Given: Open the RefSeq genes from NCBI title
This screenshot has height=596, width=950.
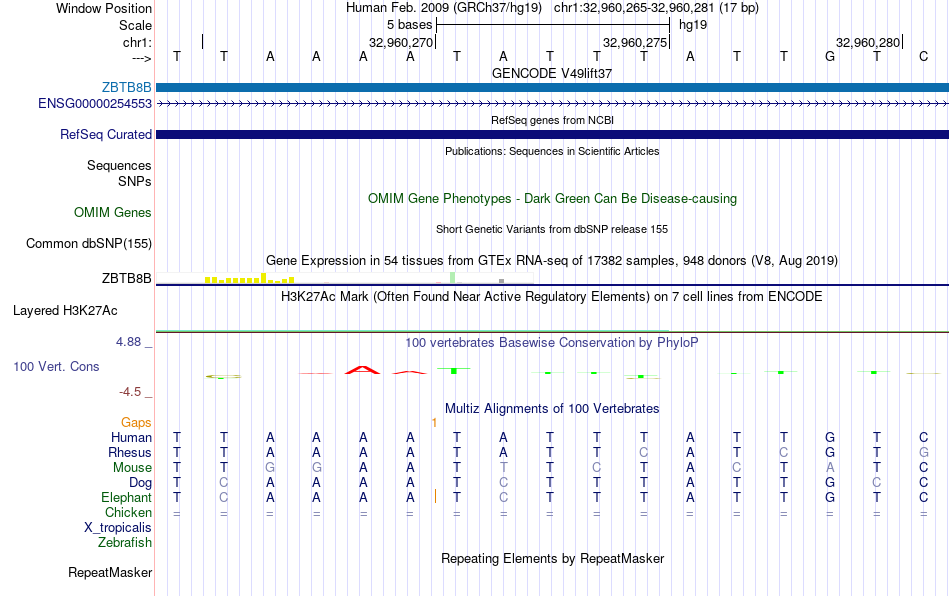Looking at the screenshot, I should (x=552, y=120).
